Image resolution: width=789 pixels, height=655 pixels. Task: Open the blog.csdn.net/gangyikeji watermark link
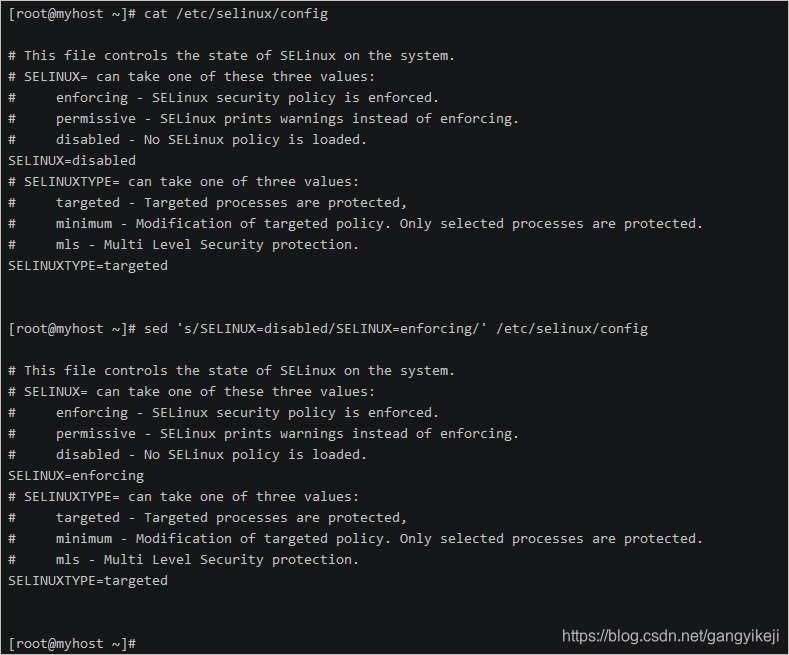(670, 636)
